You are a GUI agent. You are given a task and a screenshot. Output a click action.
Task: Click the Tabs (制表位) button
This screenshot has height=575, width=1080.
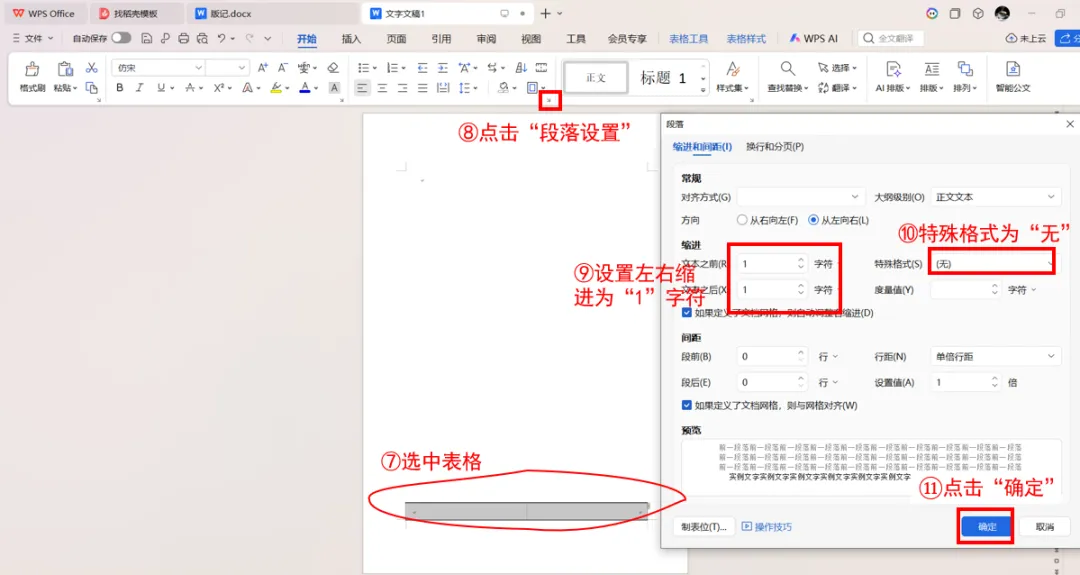[704, 527]
